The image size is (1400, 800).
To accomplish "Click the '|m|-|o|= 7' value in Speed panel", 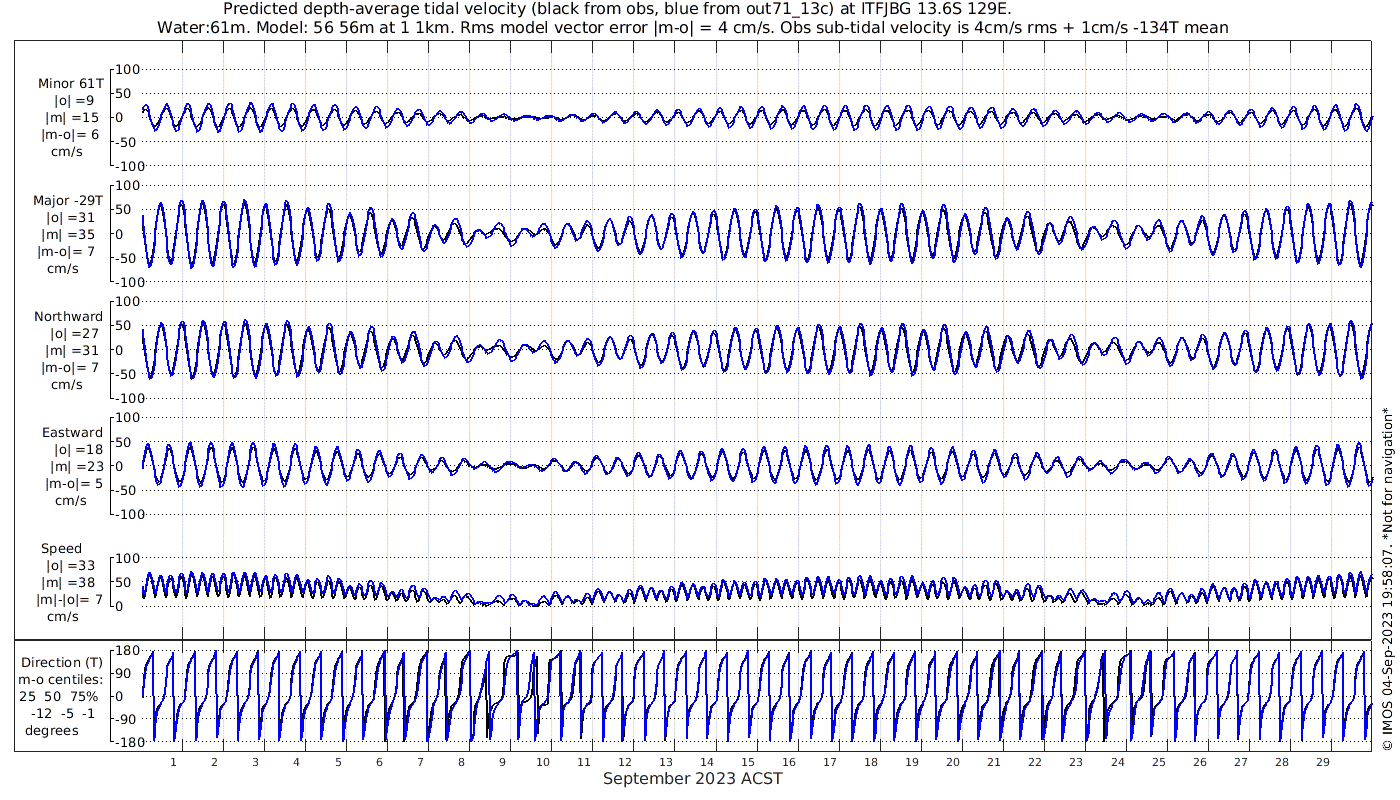I will pos(71,600).
